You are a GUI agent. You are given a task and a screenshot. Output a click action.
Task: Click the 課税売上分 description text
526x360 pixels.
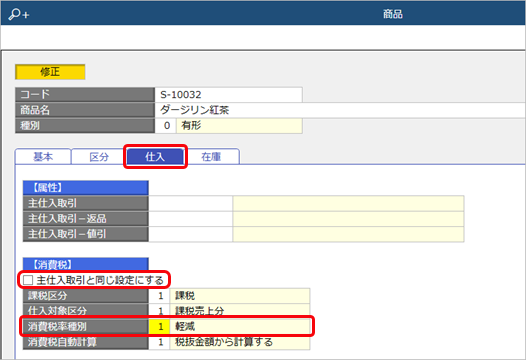(200, 311)
